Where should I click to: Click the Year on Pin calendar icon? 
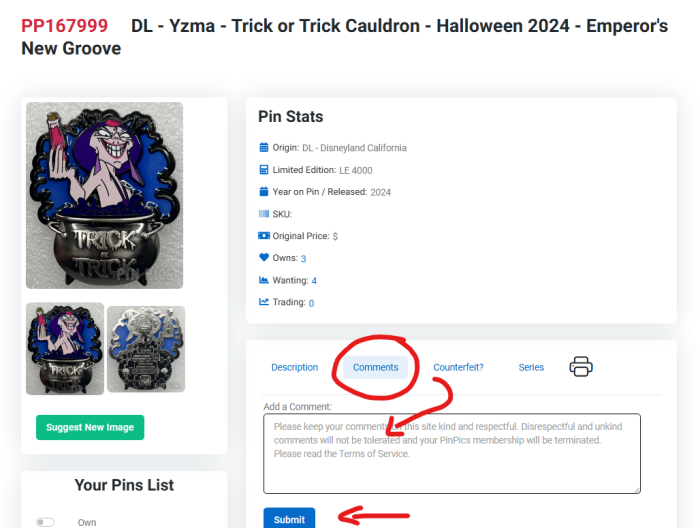[x=264, y=192]
